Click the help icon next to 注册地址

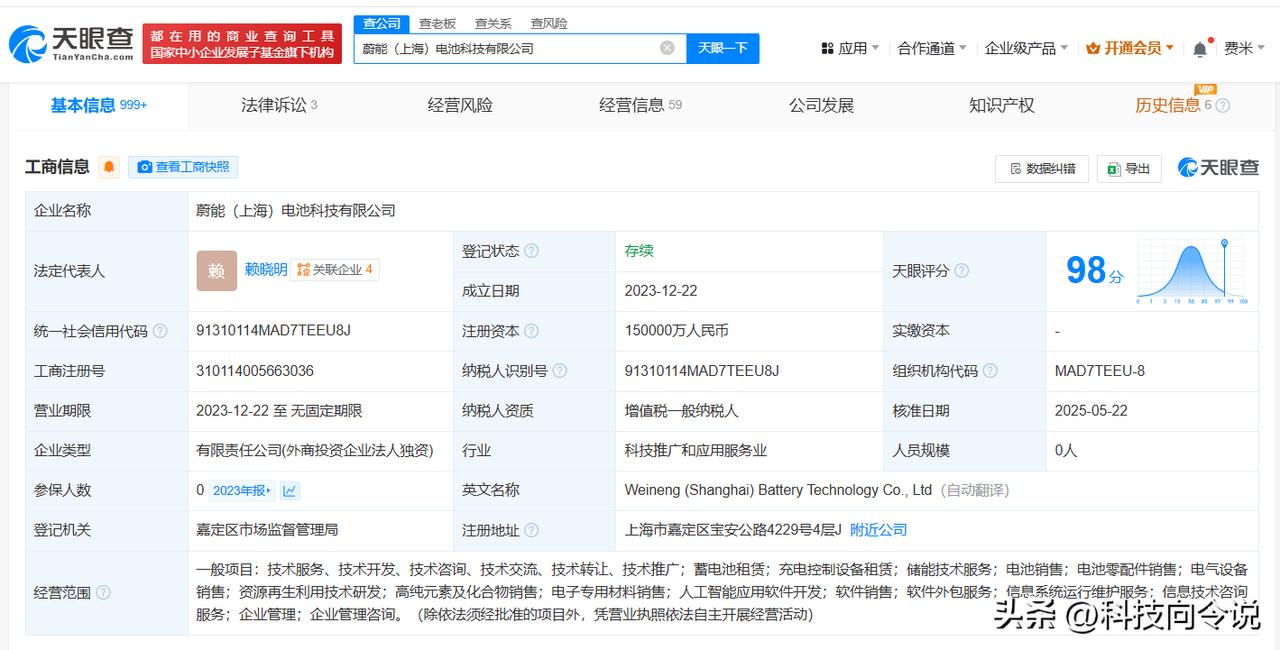(531, 530)
